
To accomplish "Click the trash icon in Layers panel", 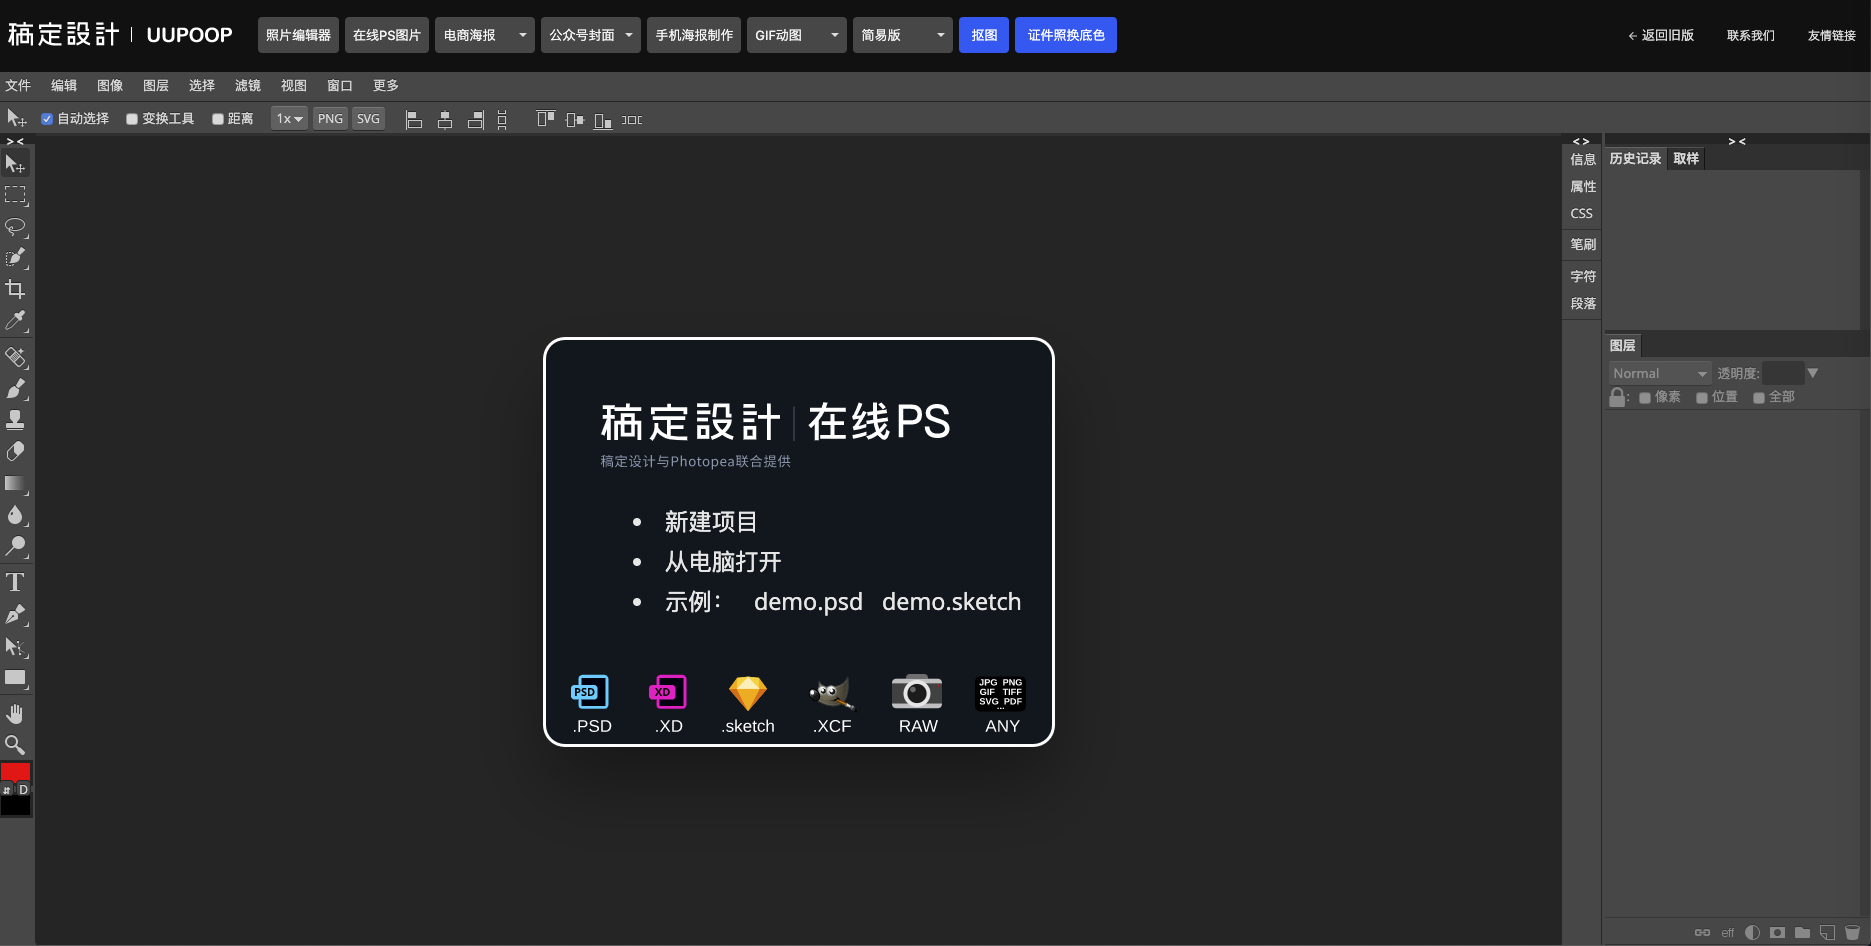I will [1852, 933].
